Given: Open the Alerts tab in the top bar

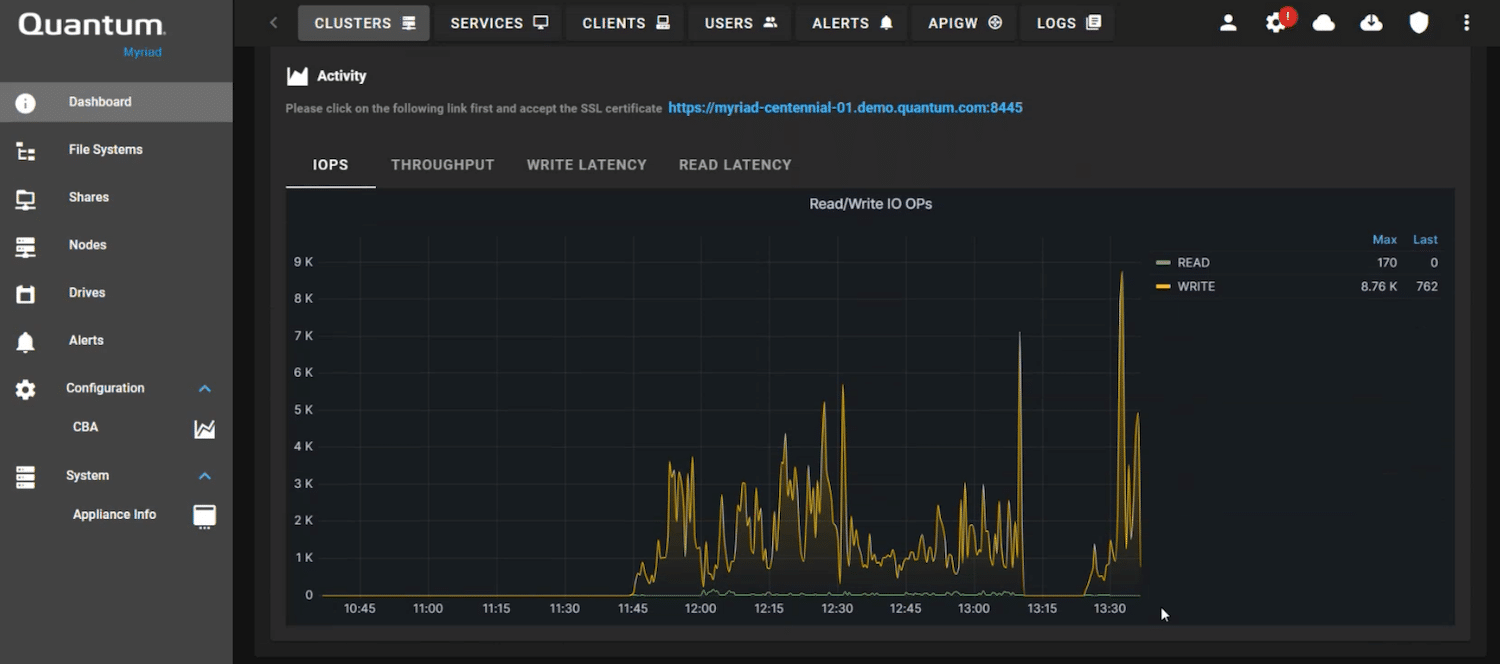Looking at the screenshot, I should pos(852,23).
